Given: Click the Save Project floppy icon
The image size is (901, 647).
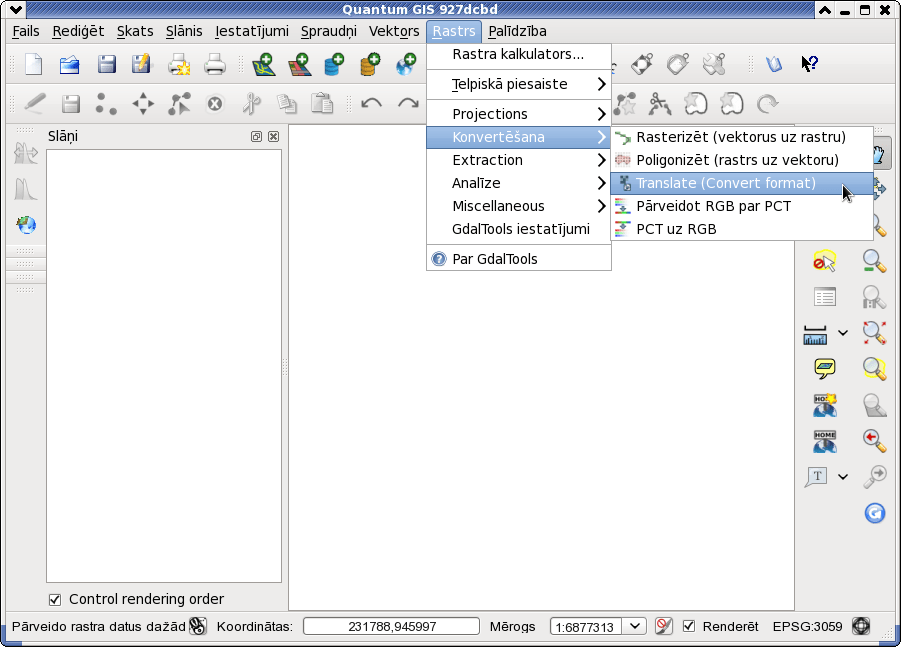Looking at the screenshot, I should click(x=106, y=64).
